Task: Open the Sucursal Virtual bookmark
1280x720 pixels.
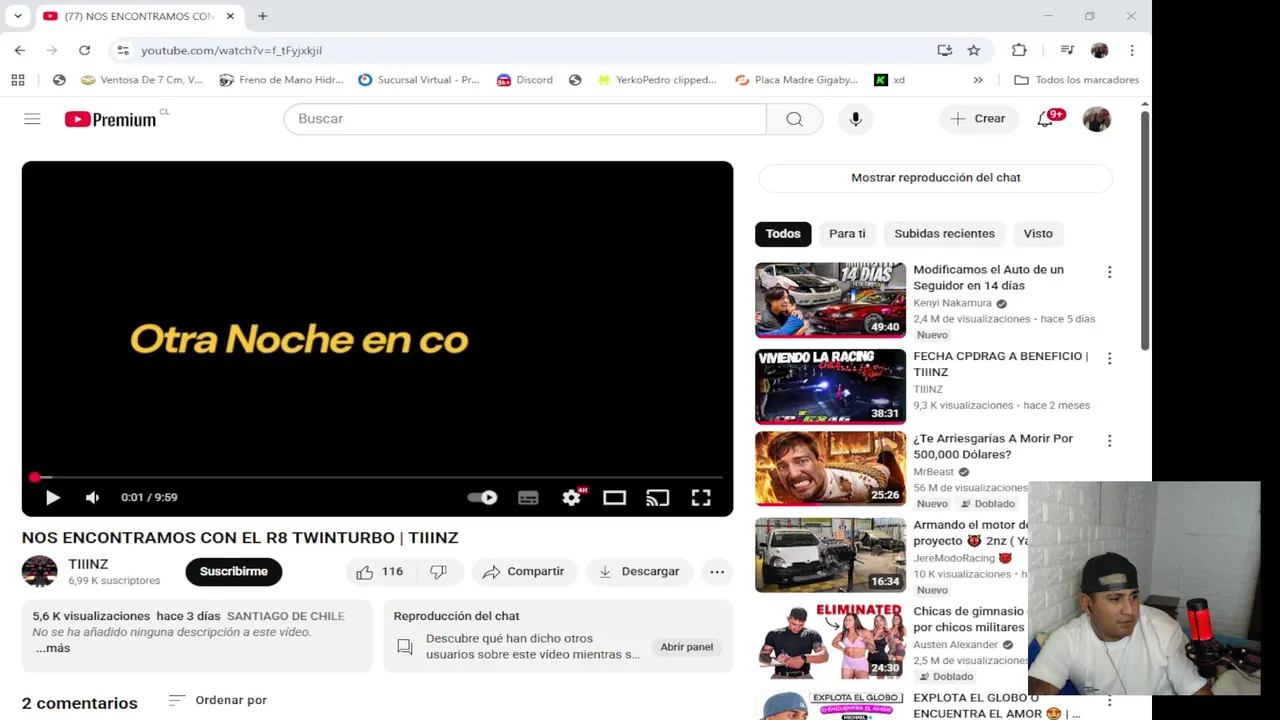Action: pyautogui.click(x=419, y=80)
